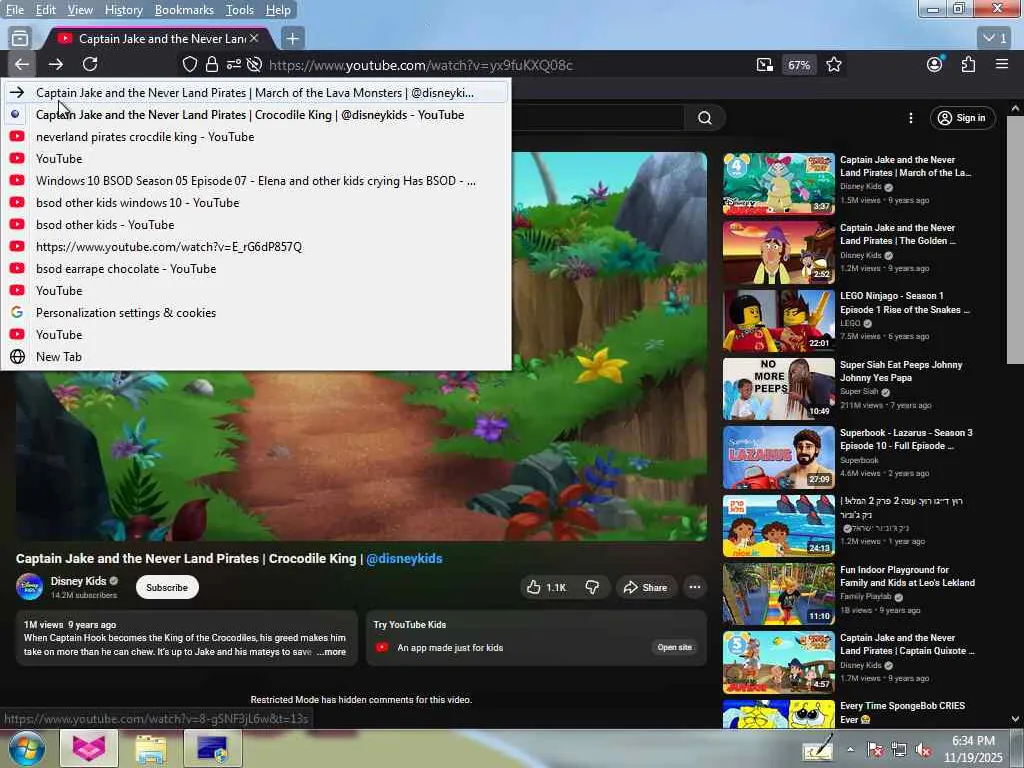Open Super Siah Eat Peeps video title
The width and height of the screenshot is (1024, 768).
tap(901, 371)
